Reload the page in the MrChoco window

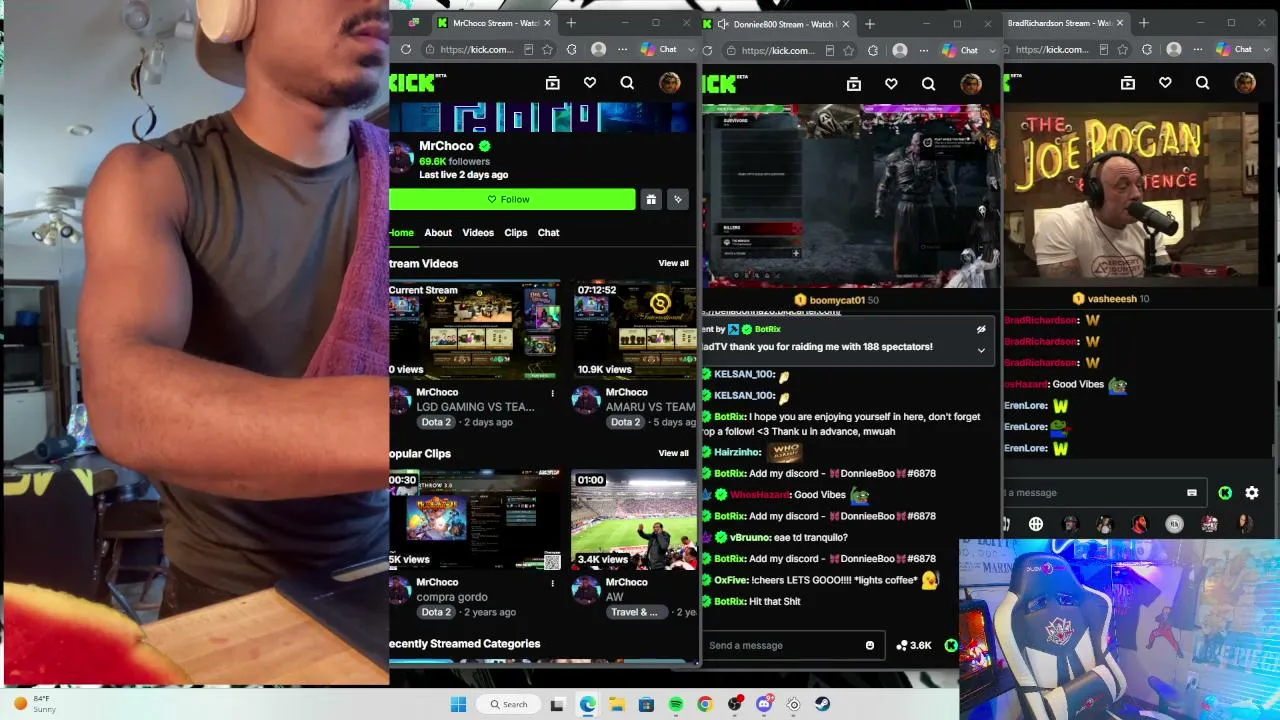[406, 49]
